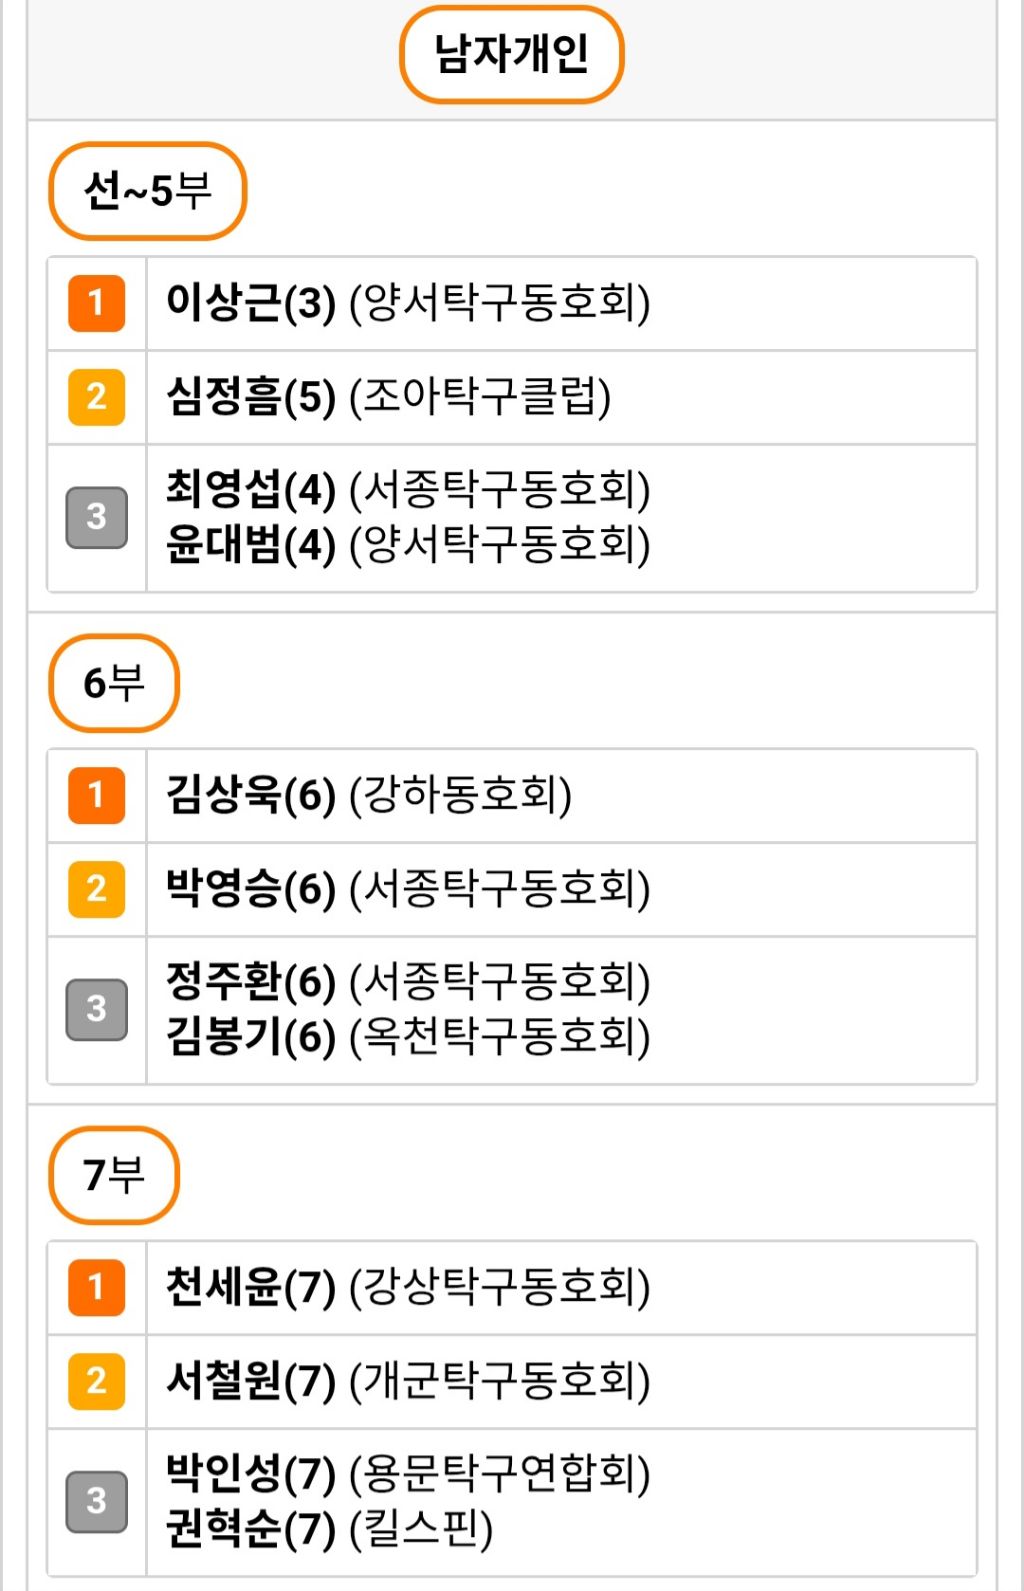The width and height of the screenshot is (1024, 1591).
Task: Click 3rd place badge in 6부
Action: tap(96, 1009)
